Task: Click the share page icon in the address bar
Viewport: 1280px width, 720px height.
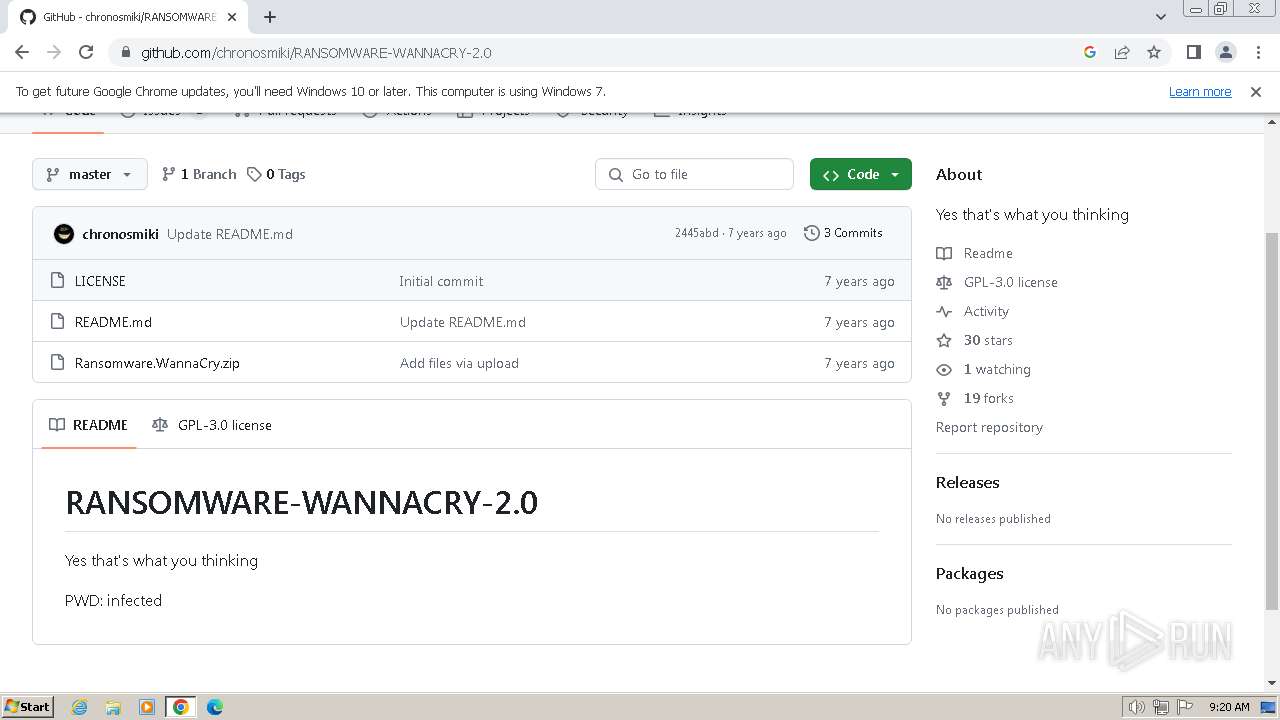Action: [1122, 52]
